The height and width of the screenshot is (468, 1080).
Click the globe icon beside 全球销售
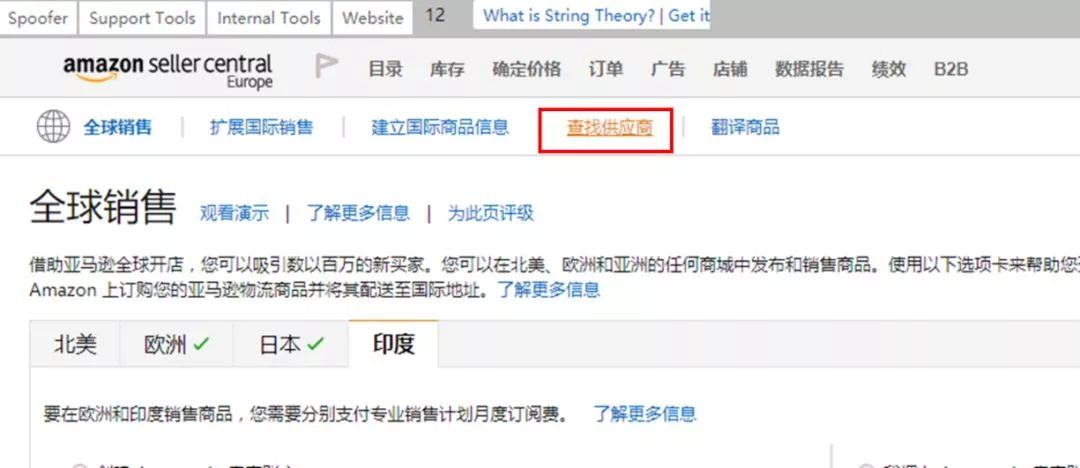point(53,127)
